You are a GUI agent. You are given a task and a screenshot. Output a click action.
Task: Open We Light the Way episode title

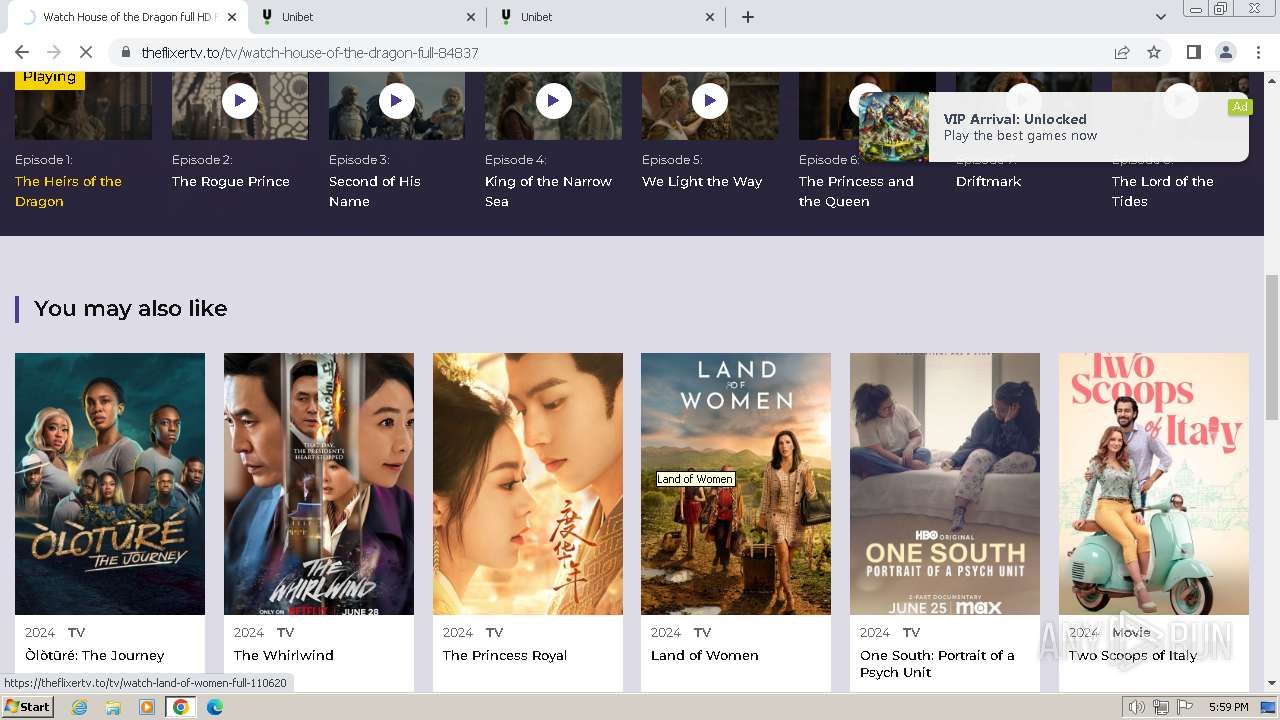click(x=702, y=181)
